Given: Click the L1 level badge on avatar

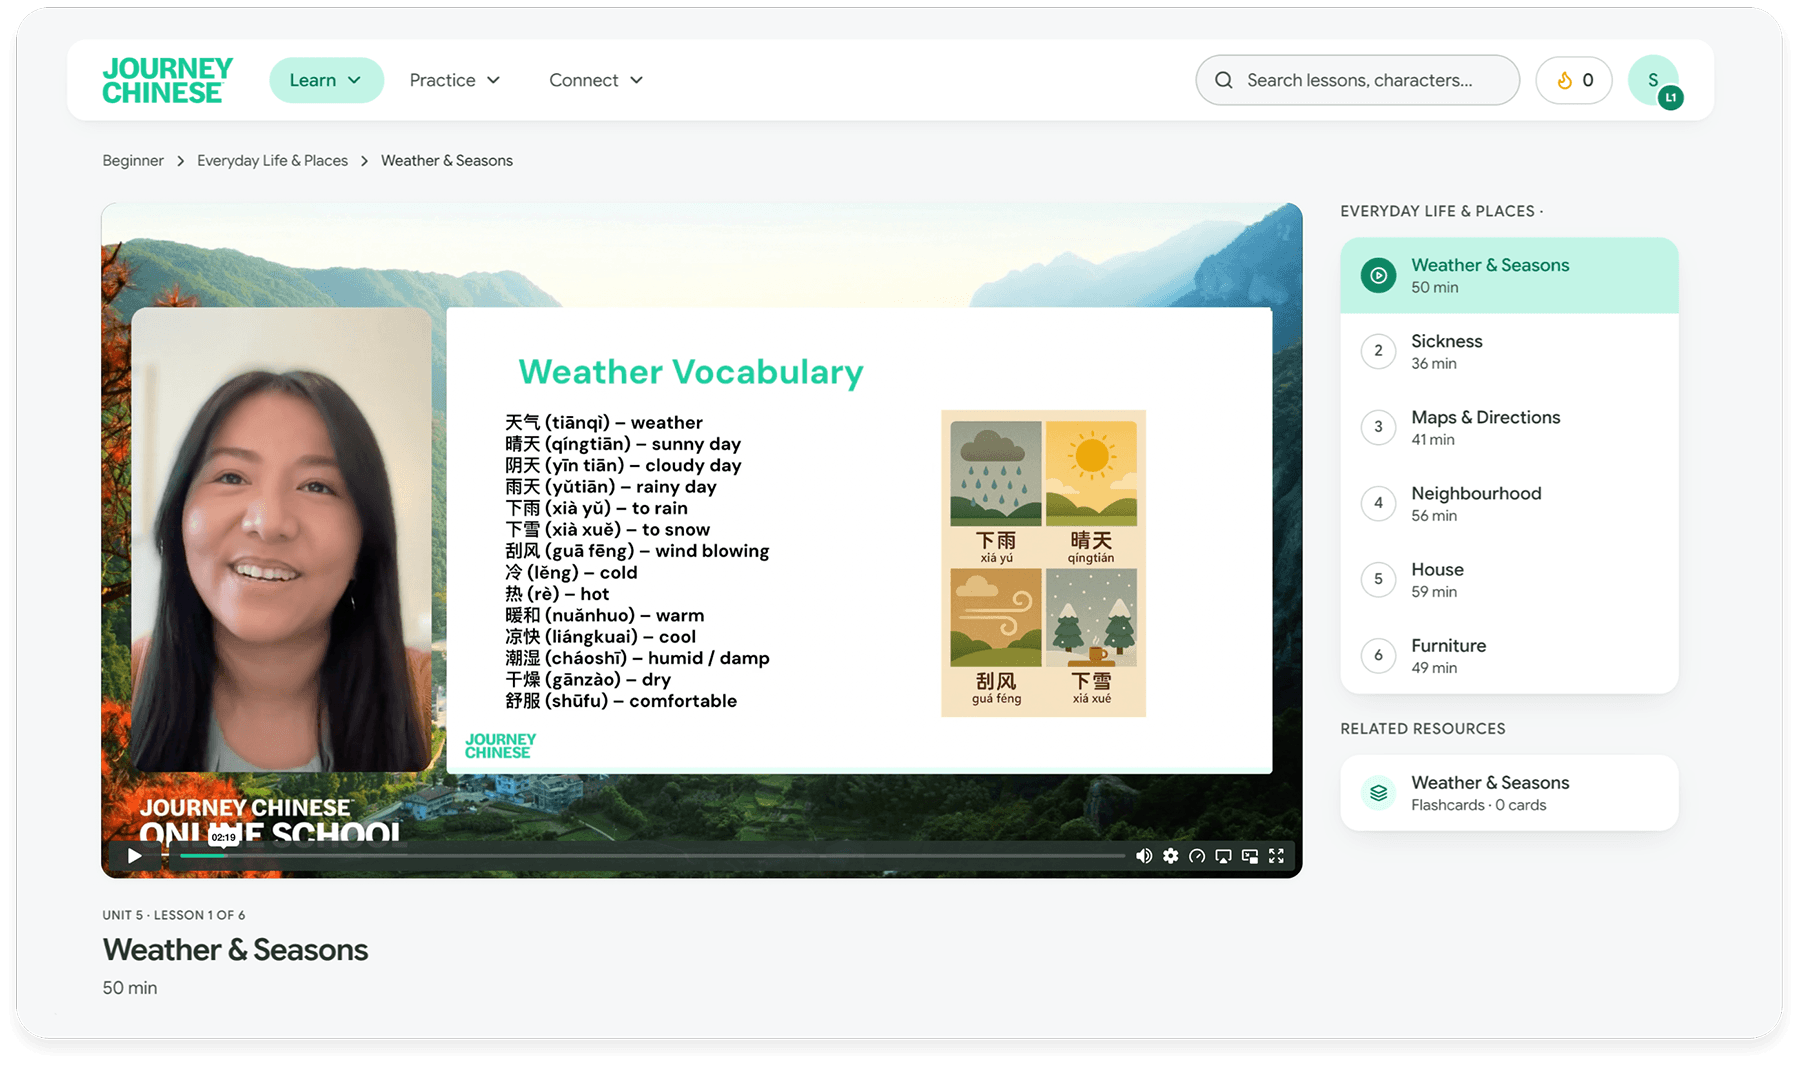Looking at the screenshot, I should tap(1670, 97).
